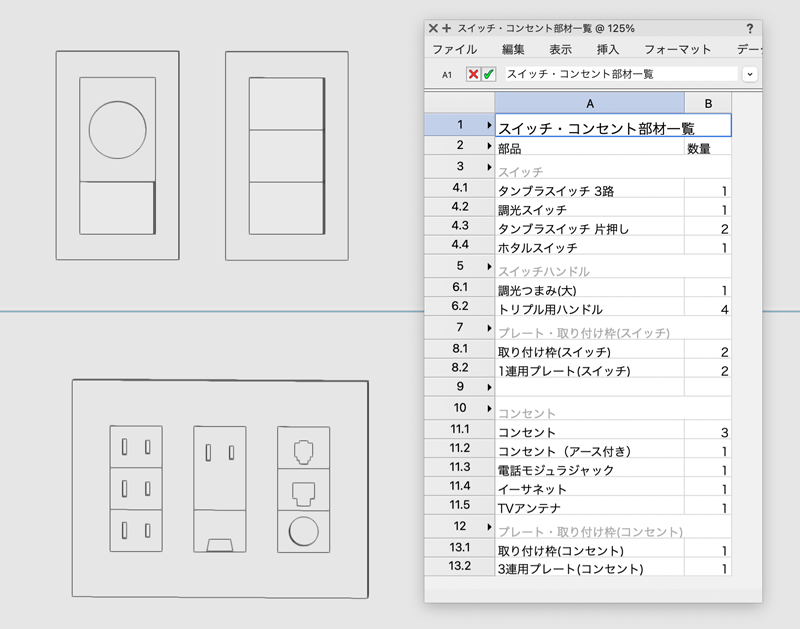The width and height of the screenshot is (800, 629).
Task: Select the イーサネット cell
Action: click(x=589, y=487)
